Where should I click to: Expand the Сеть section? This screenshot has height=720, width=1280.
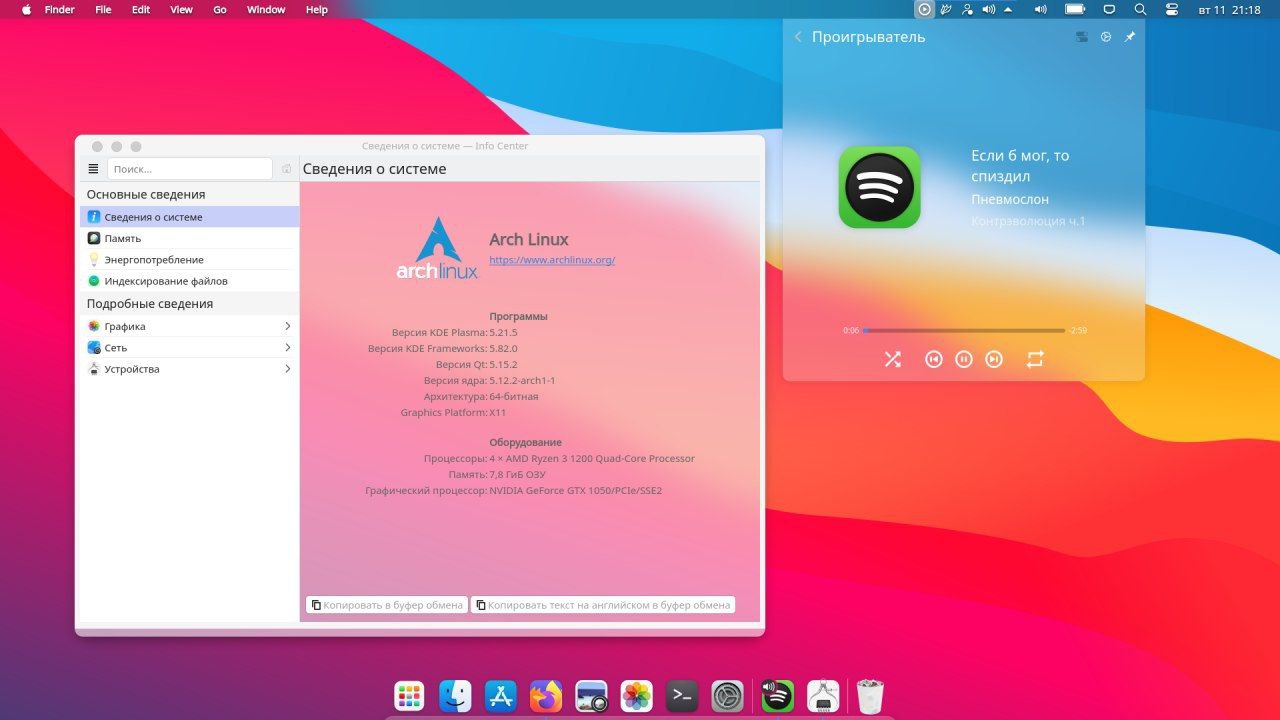click(189, 347)
